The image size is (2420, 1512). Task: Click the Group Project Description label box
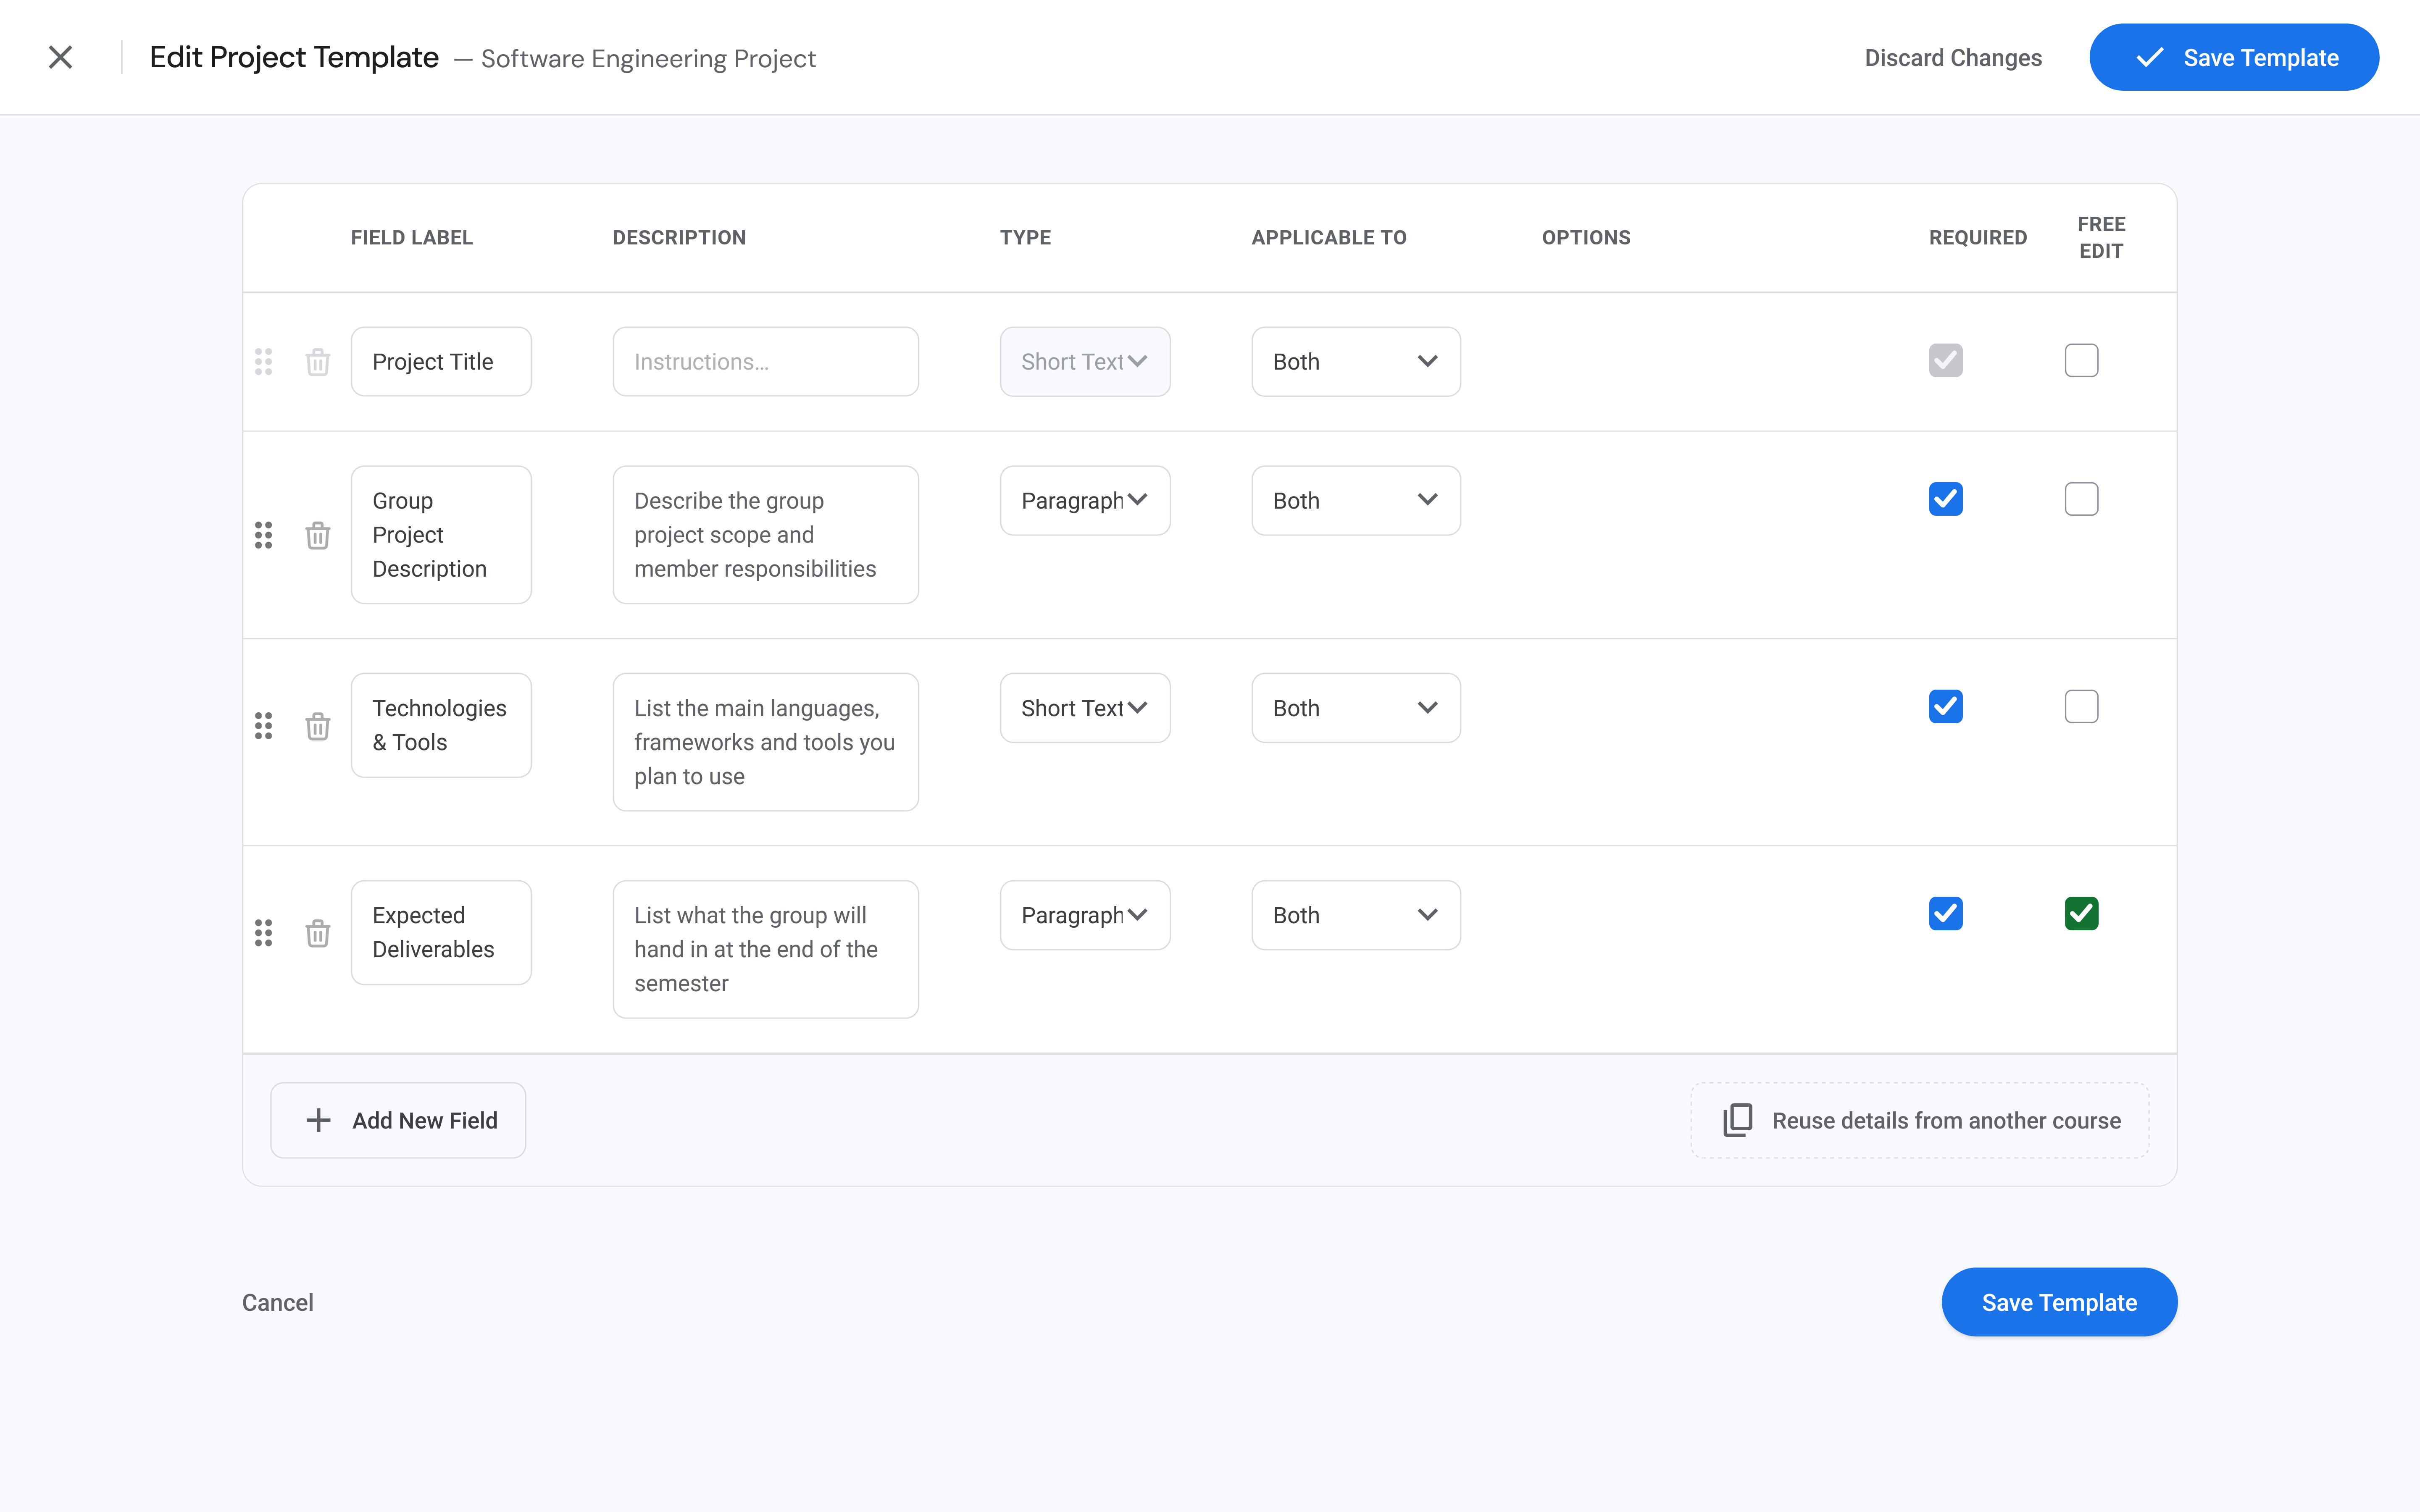pos(441,535)
